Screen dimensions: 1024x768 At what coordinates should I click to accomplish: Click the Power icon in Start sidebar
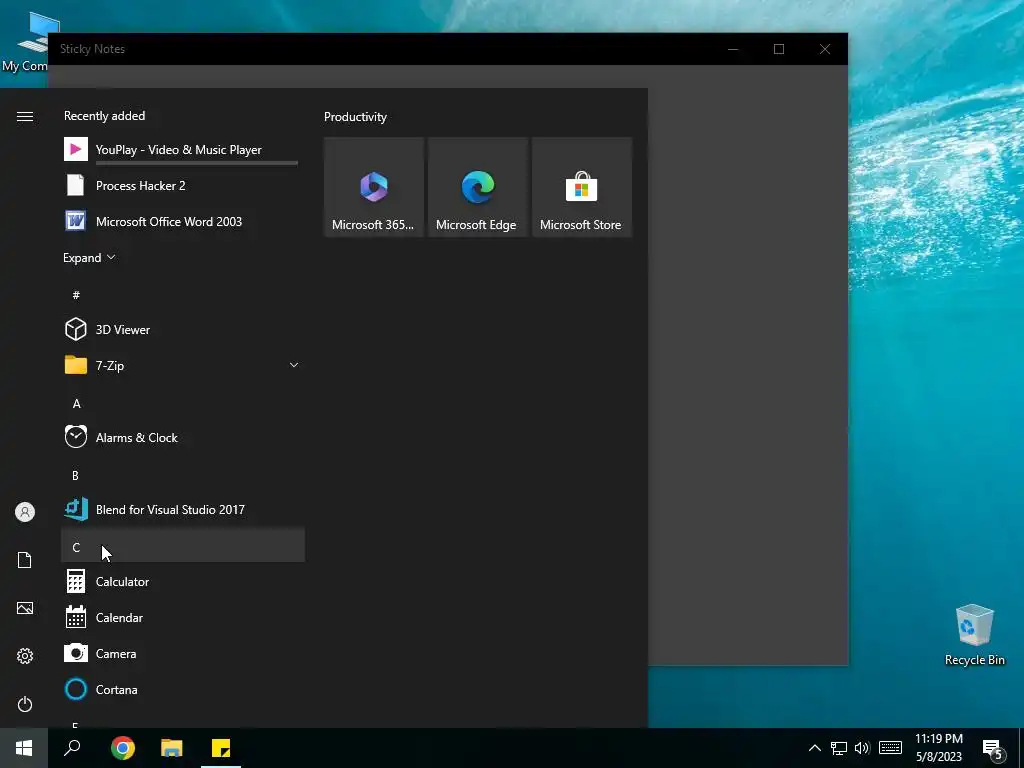point(25,704)
